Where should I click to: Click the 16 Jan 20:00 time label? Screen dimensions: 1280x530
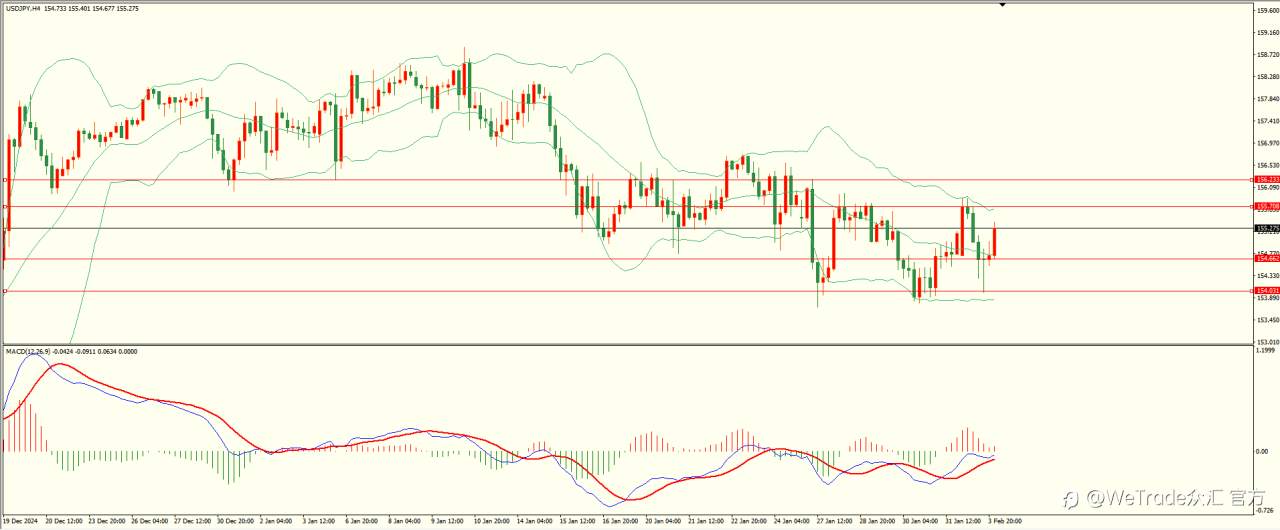click(619, 521)
